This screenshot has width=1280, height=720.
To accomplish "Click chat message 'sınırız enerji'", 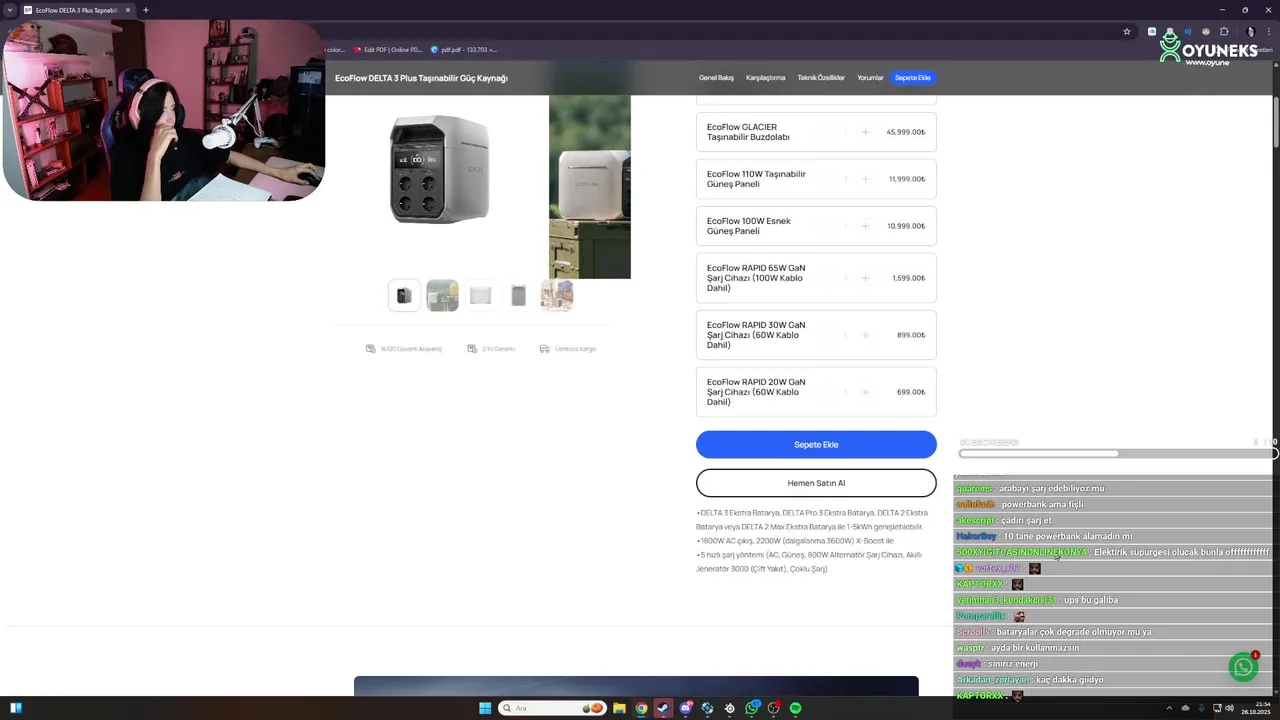I will [1011, 664].
